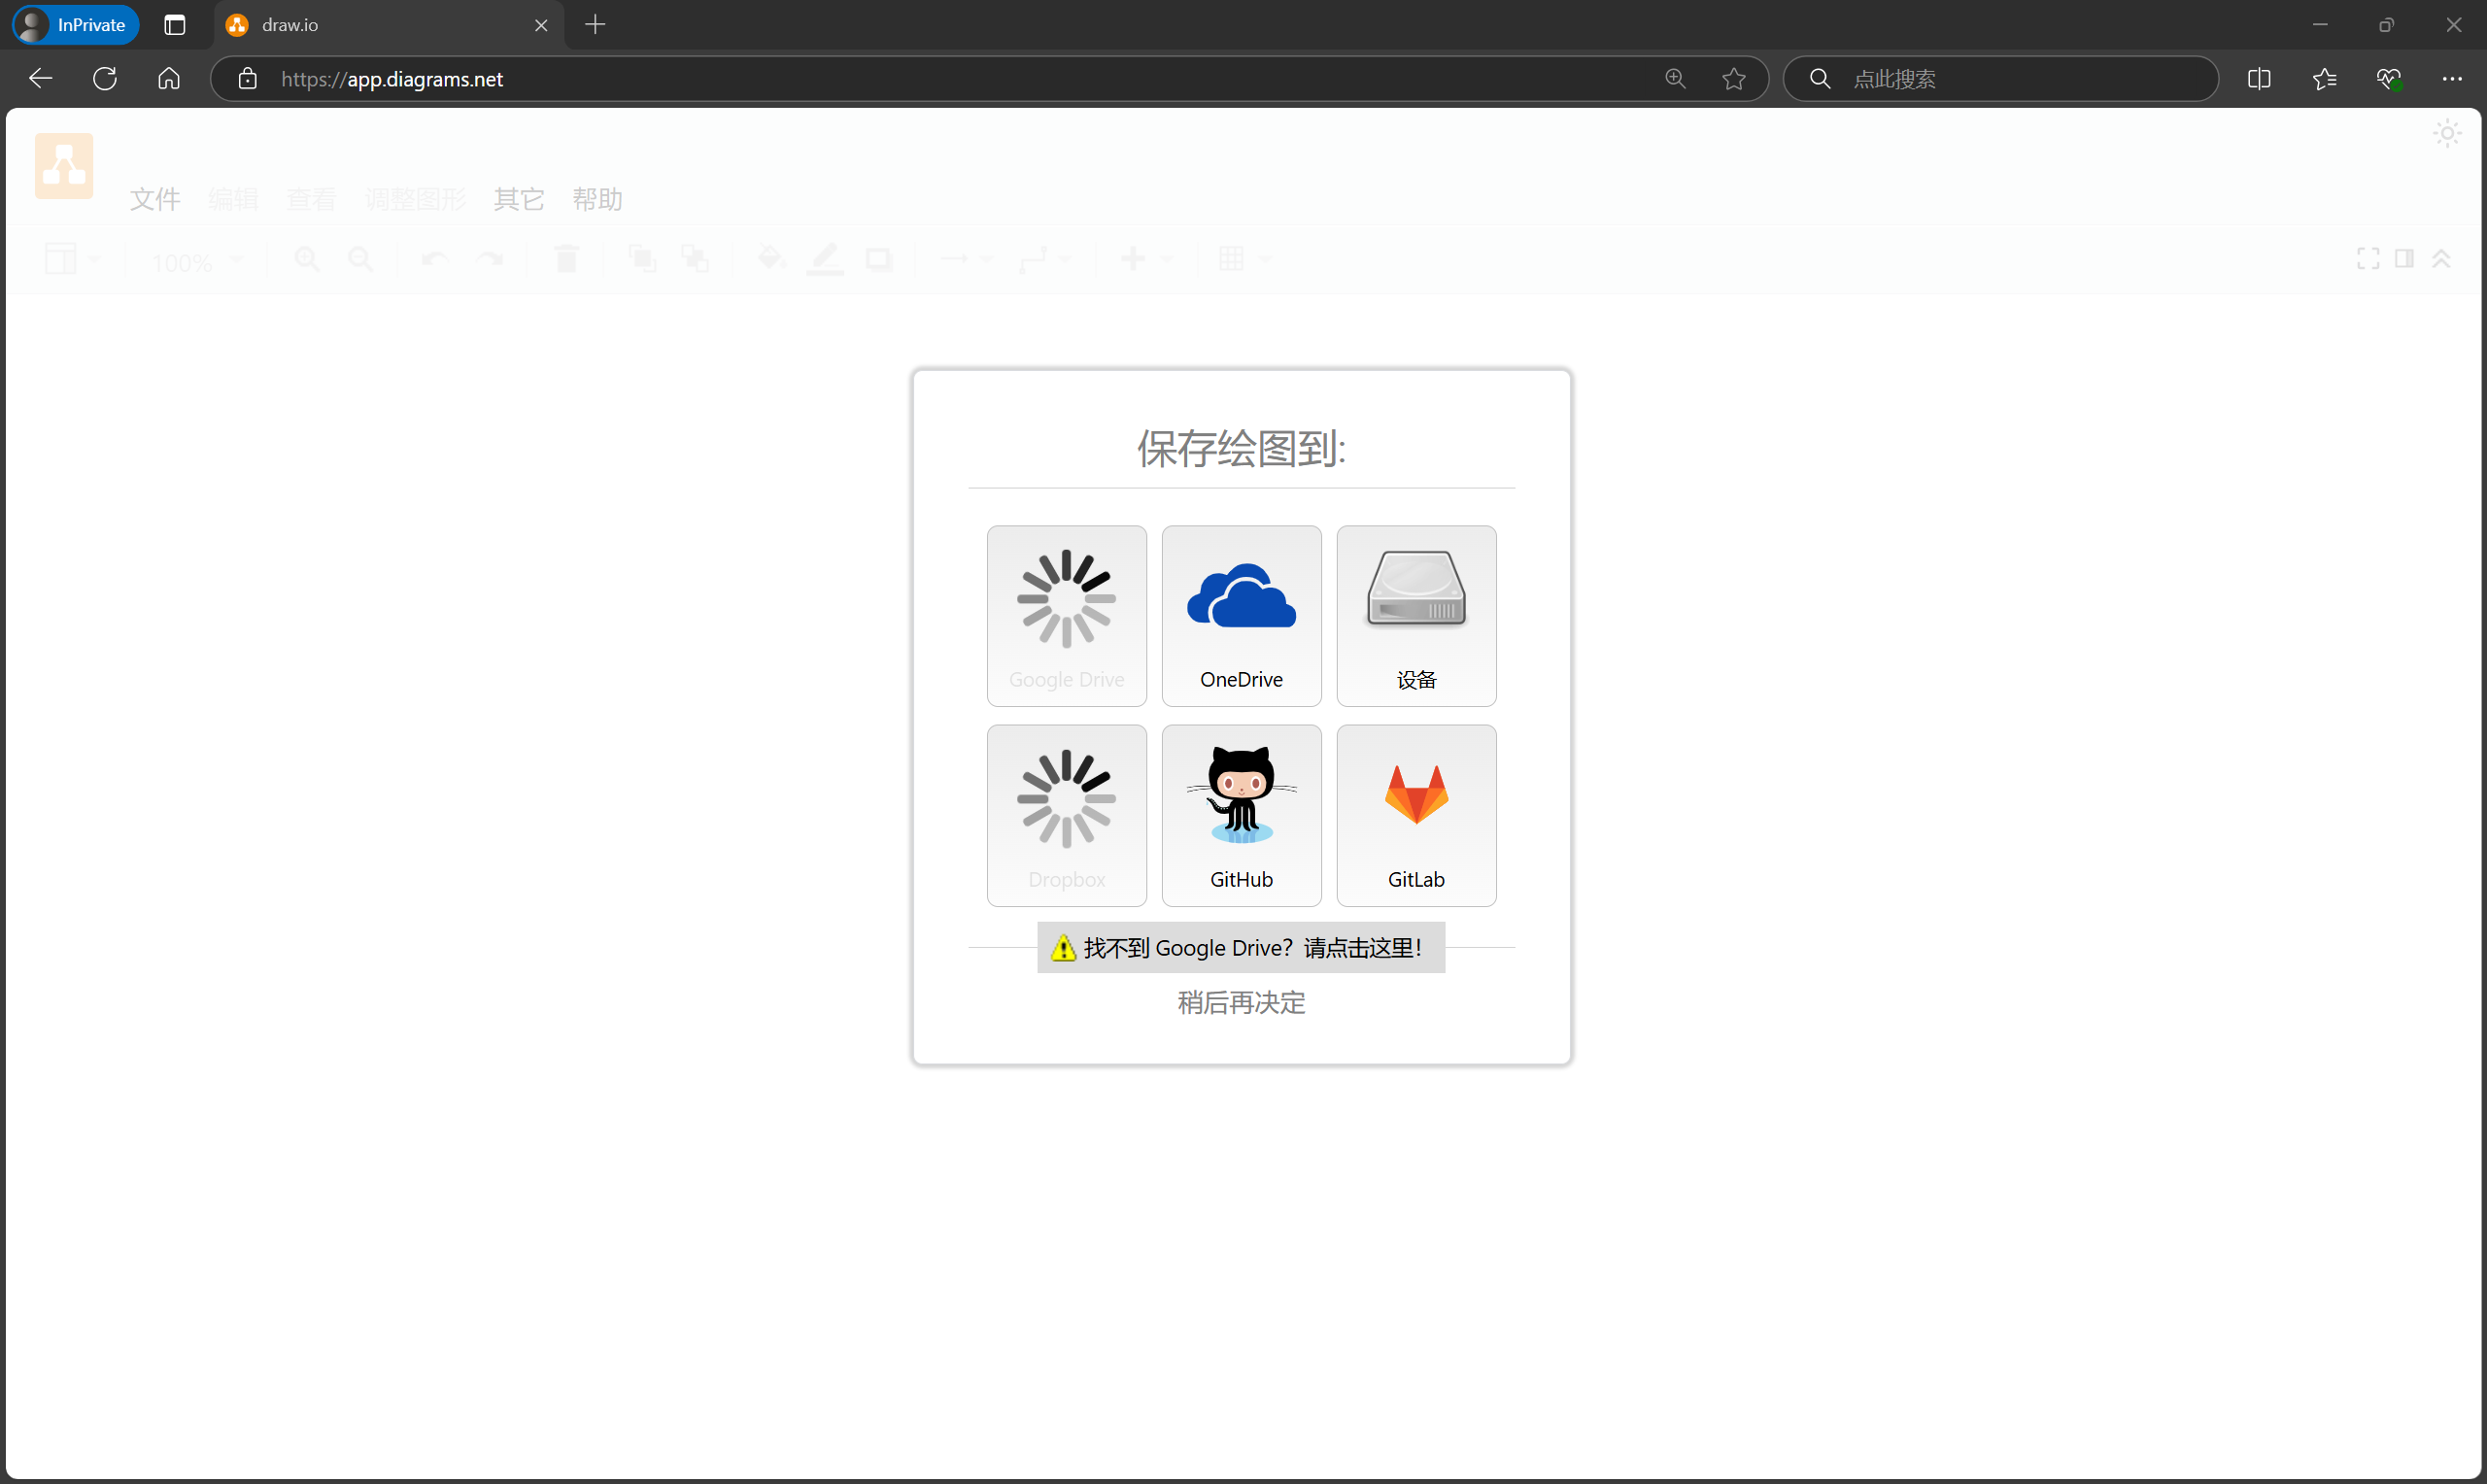The width and height of the screenshot is (2487, 1484).
Task: Click the Google Drive not found notice
Action: pyautogui.click(x=1240, y=947)
